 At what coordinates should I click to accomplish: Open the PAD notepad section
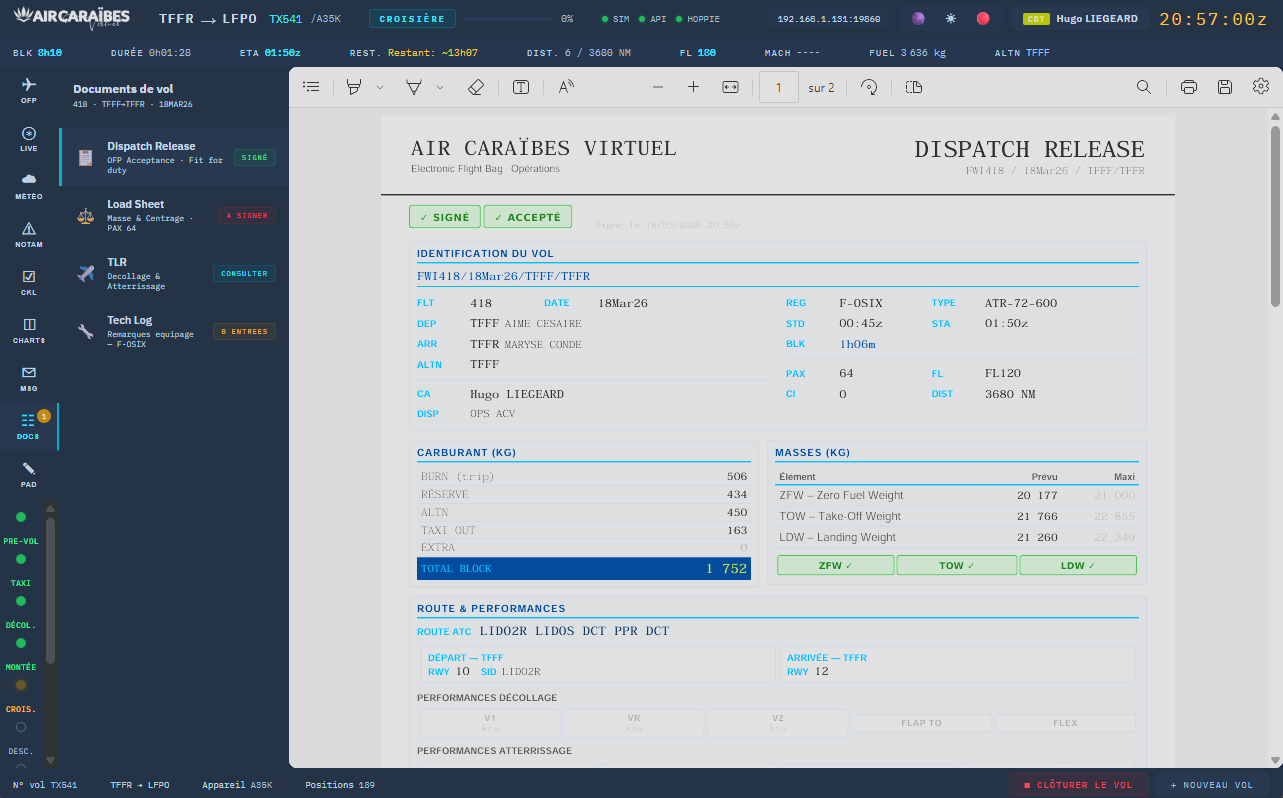[x=29, y=474]
